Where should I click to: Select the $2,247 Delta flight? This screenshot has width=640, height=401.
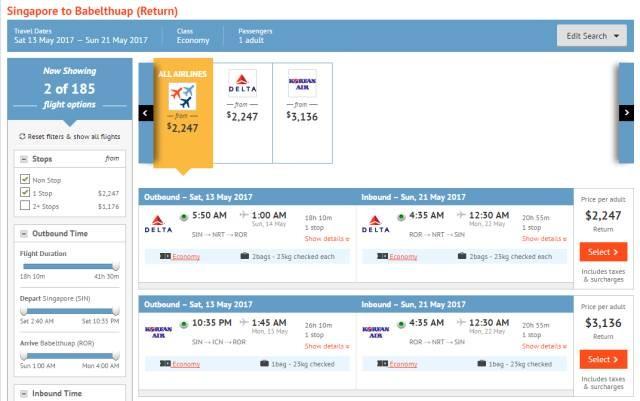pos(603,252)
